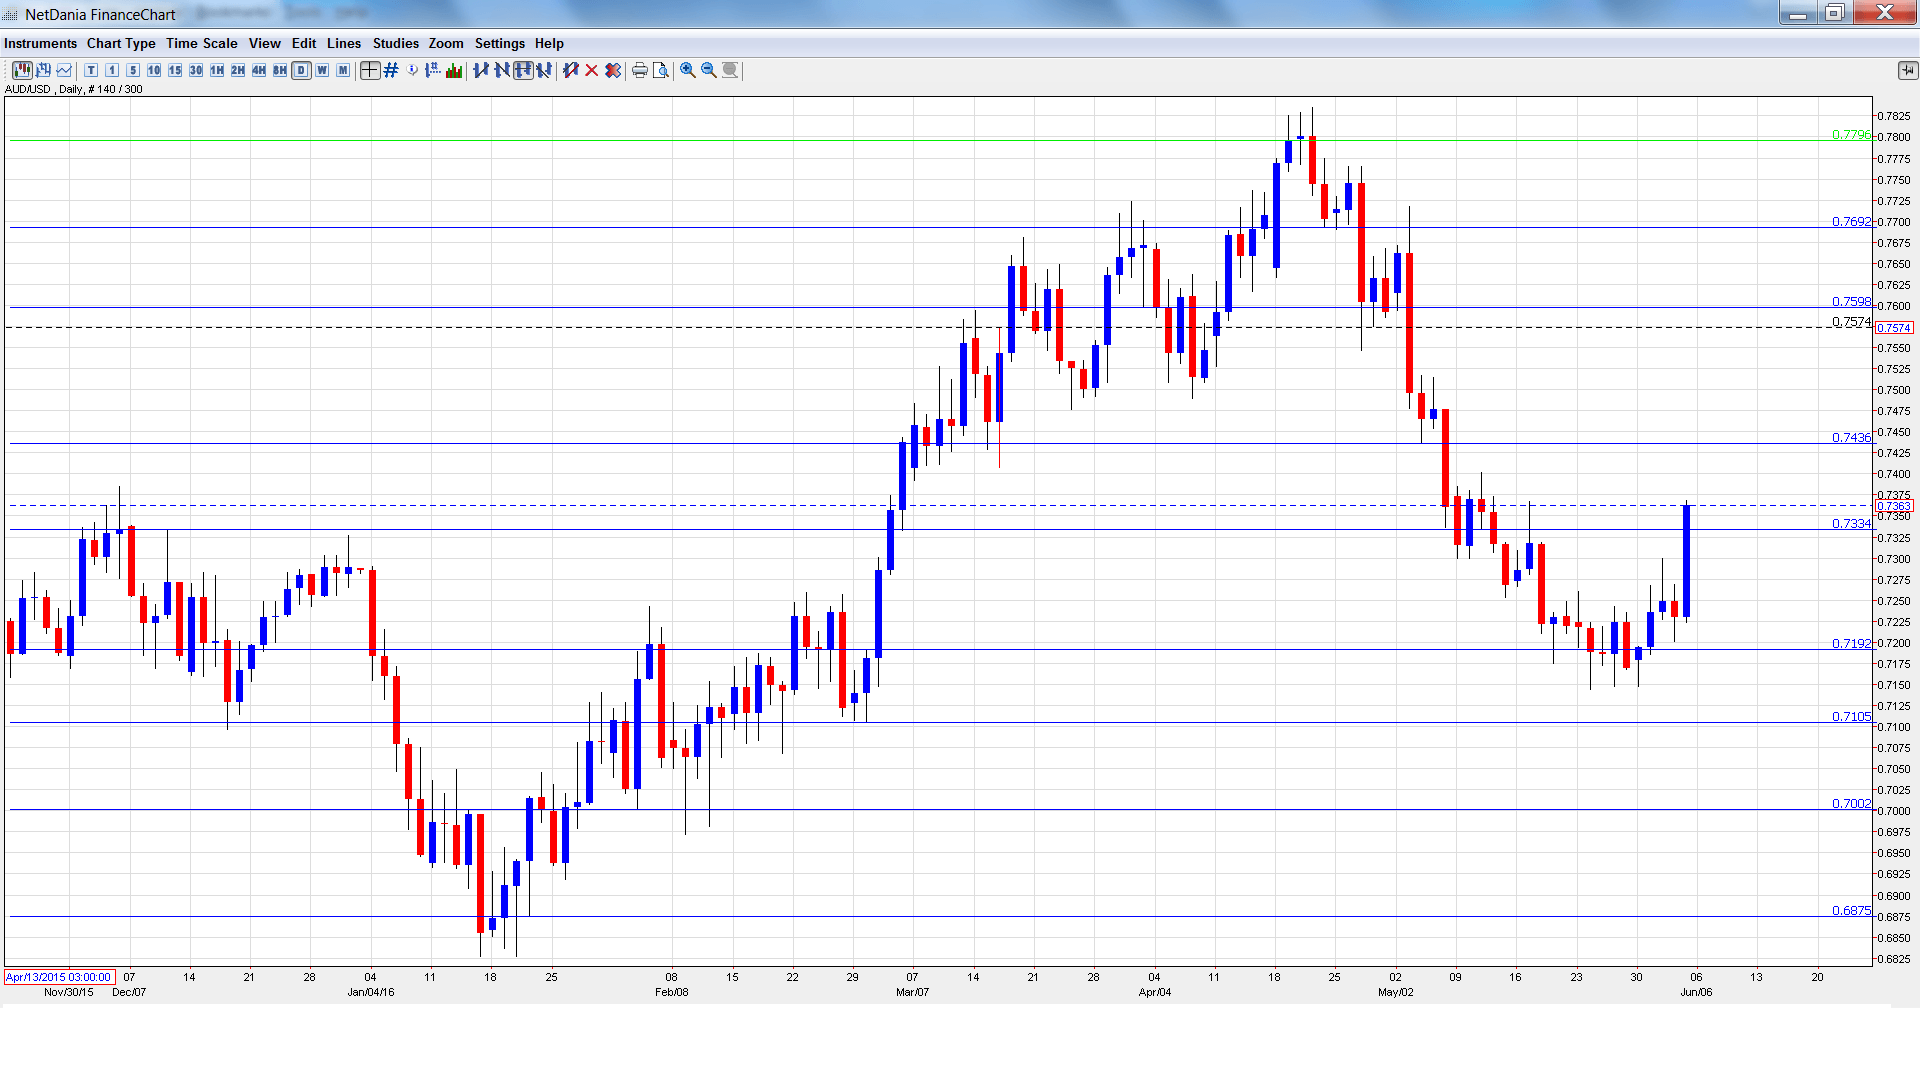Zoom in with magnifier plus
The image size is (1920, 1080).
tap(688, 70)
